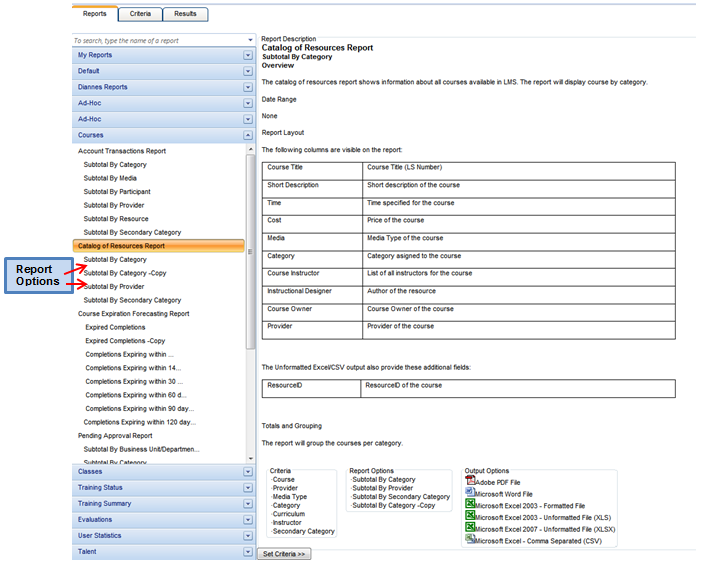Choose Microsoft Word File output icon
The height and width of the screenshot is (566, 707).
coord(470,493)
